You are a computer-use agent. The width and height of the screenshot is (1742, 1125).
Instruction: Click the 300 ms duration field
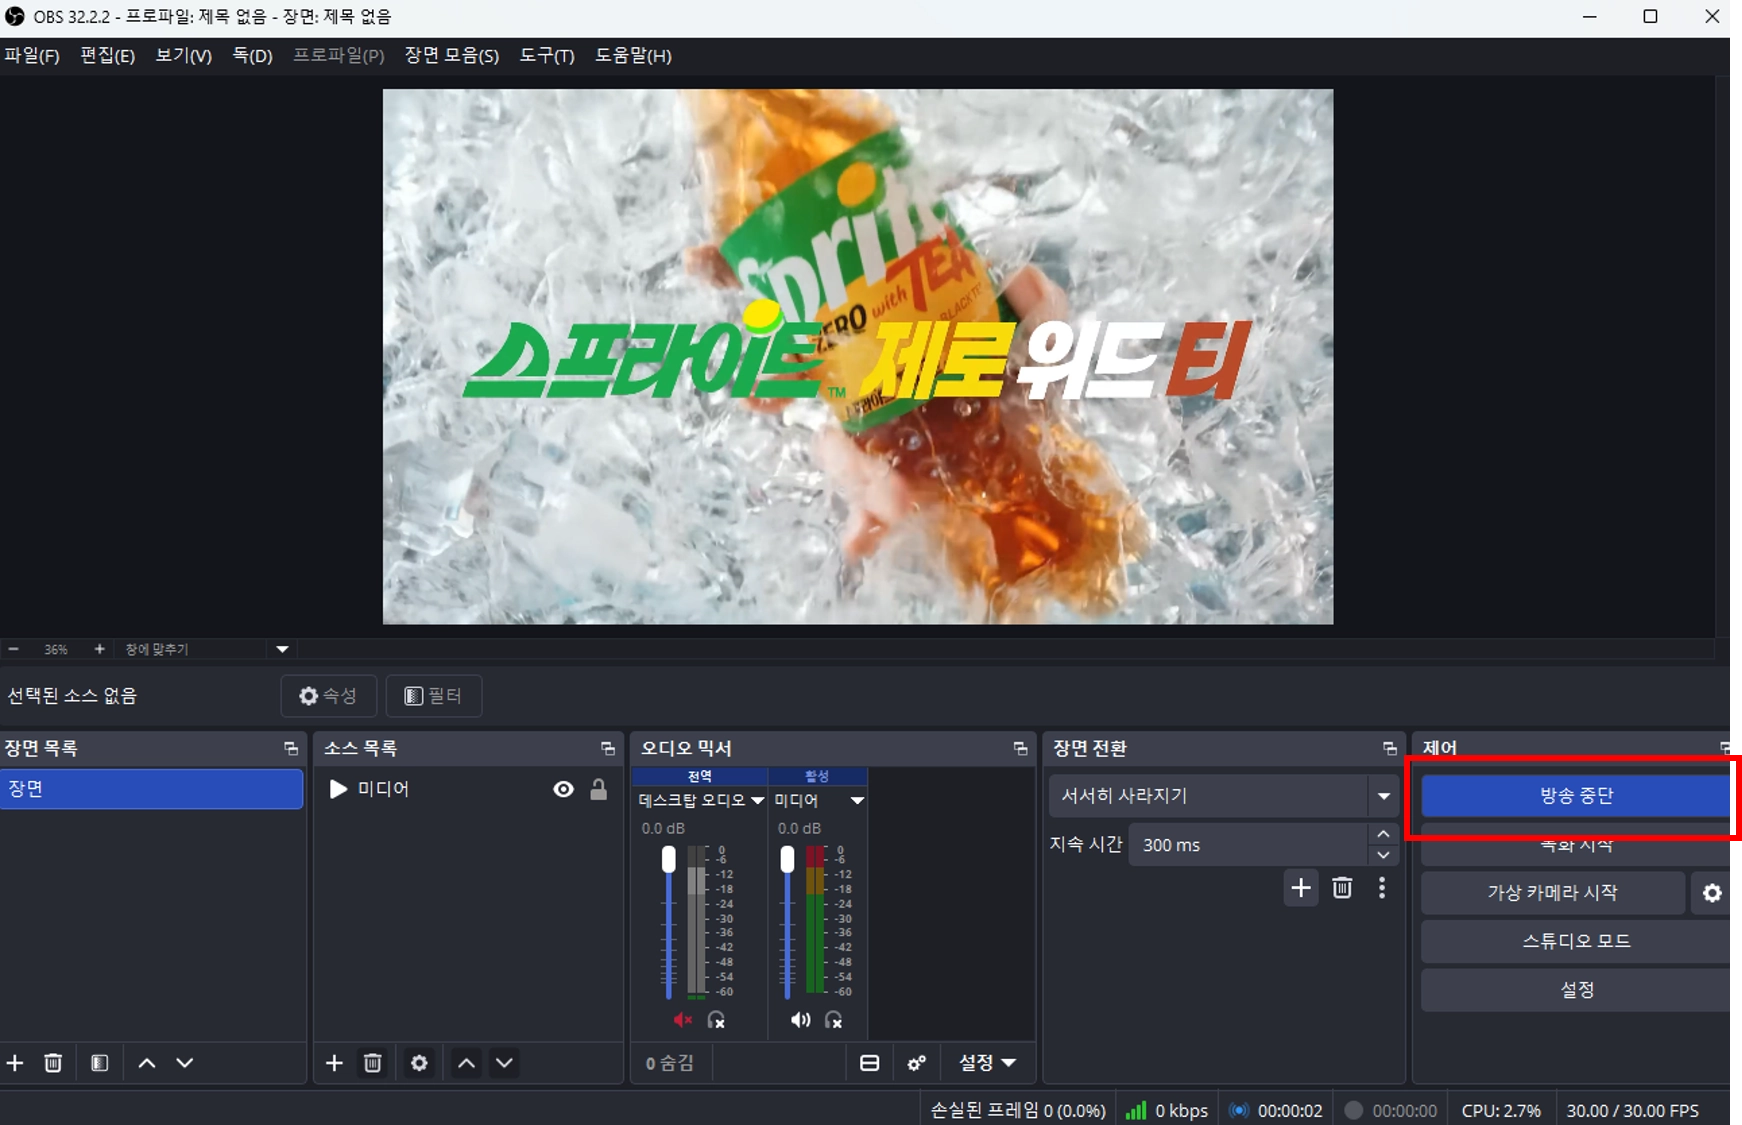pyautogui.click(x=1248, y=845)
